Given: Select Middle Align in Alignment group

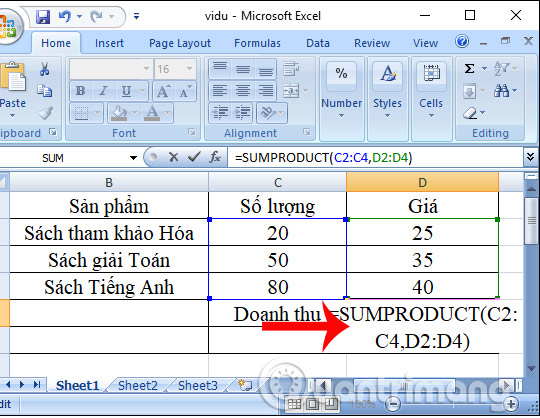Looking at the screenshot, I should point(243,69).
